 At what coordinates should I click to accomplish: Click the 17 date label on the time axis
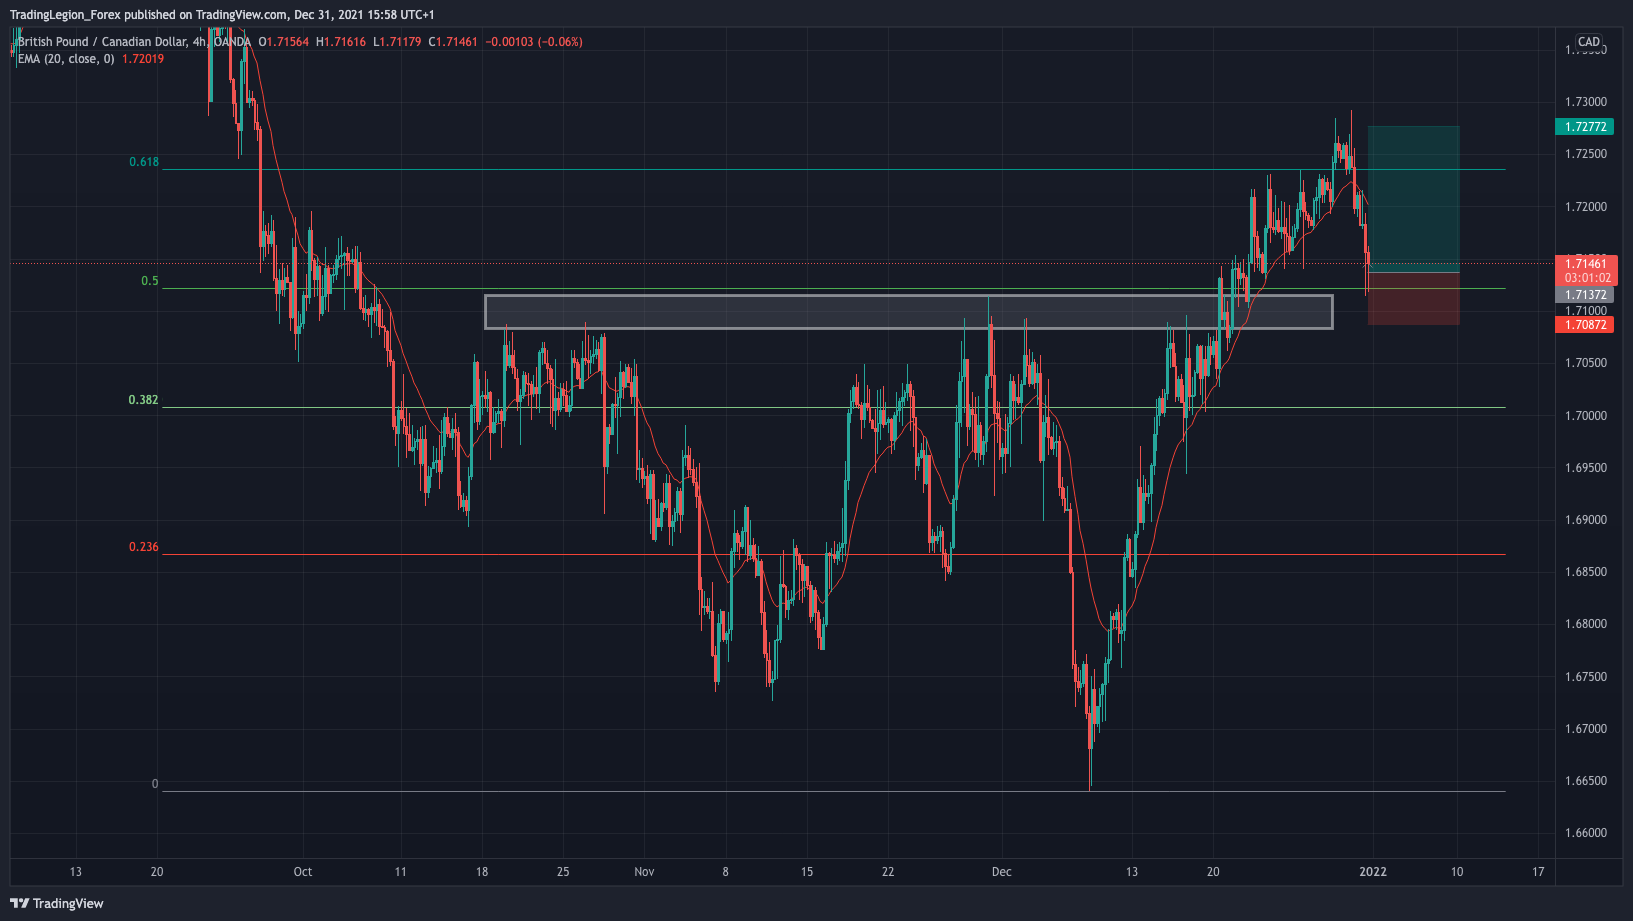tap(1538, 872)
